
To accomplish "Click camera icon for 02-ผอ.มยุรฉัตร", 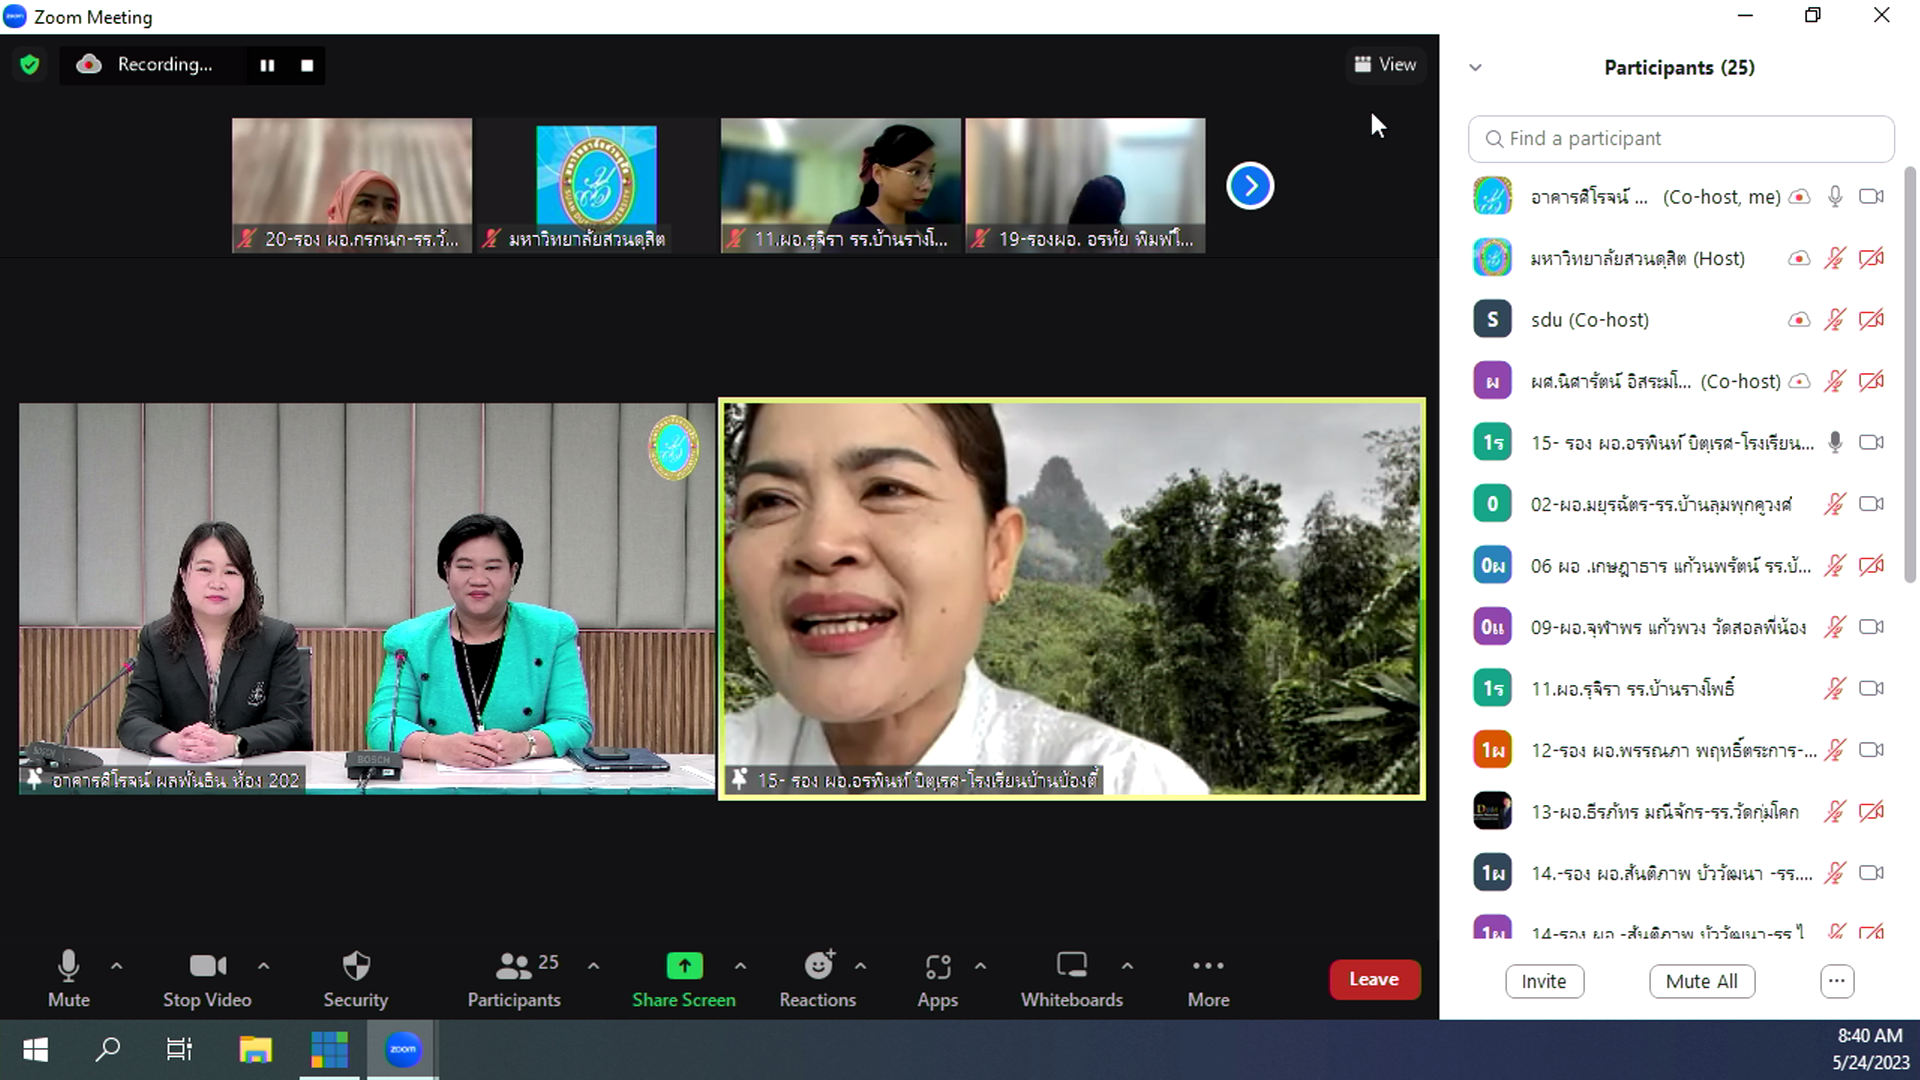I will click(1871, 504).
